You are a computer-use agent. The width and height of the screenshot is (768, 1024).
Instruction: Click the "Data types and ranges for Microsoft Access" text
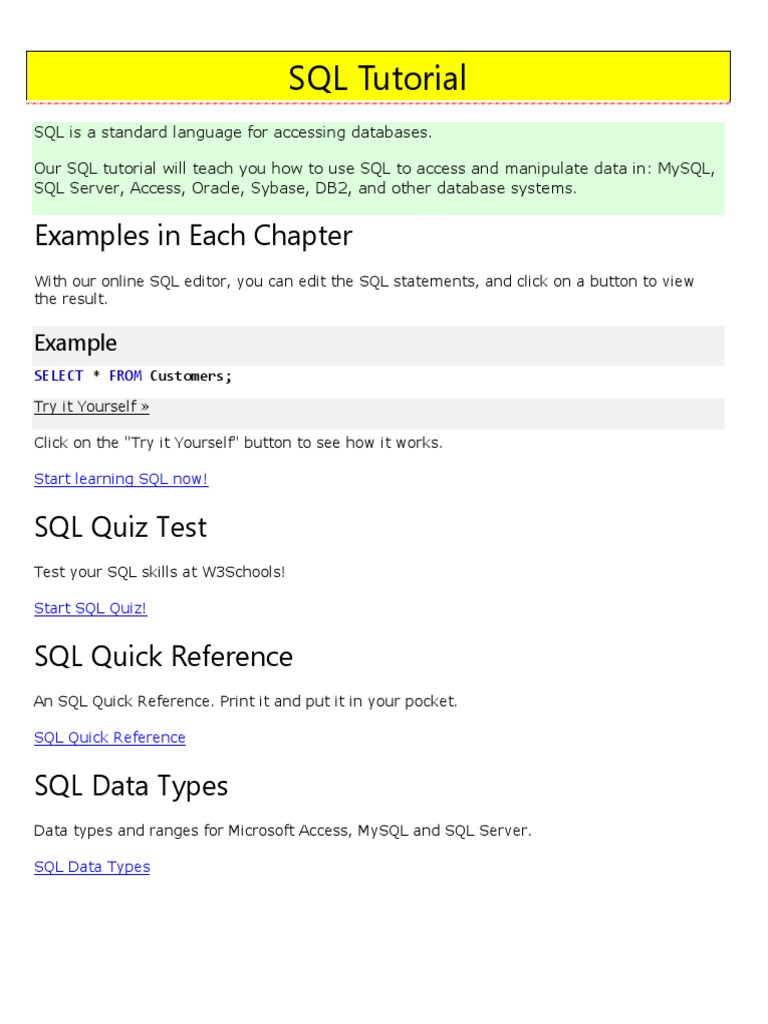[283, 831]
